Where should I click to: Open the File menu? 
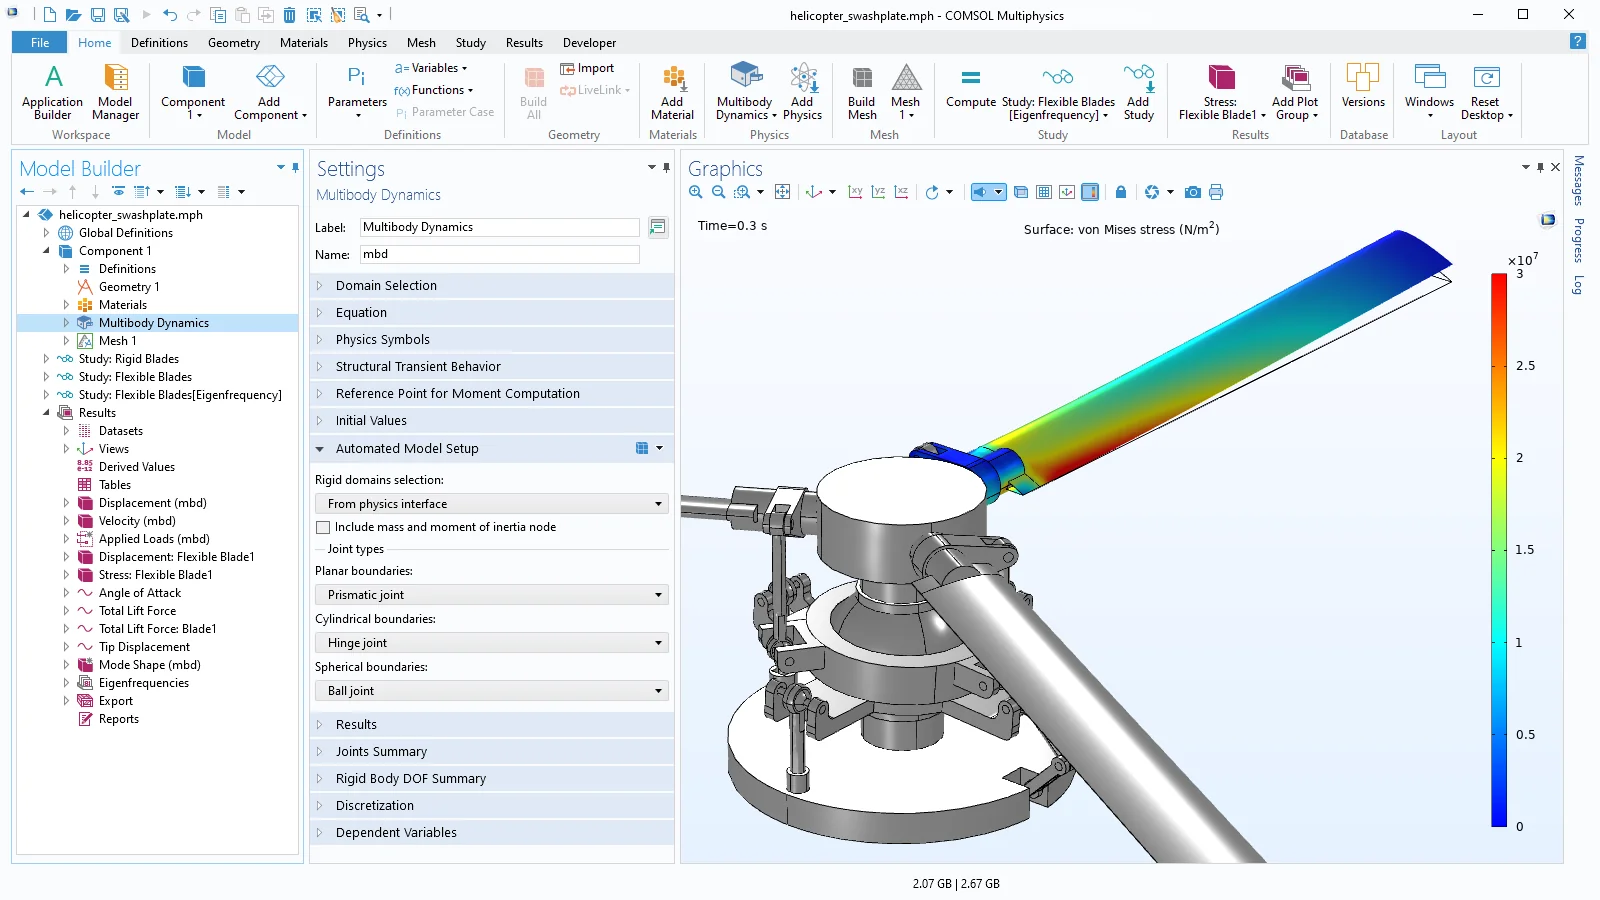coord(40,43)
